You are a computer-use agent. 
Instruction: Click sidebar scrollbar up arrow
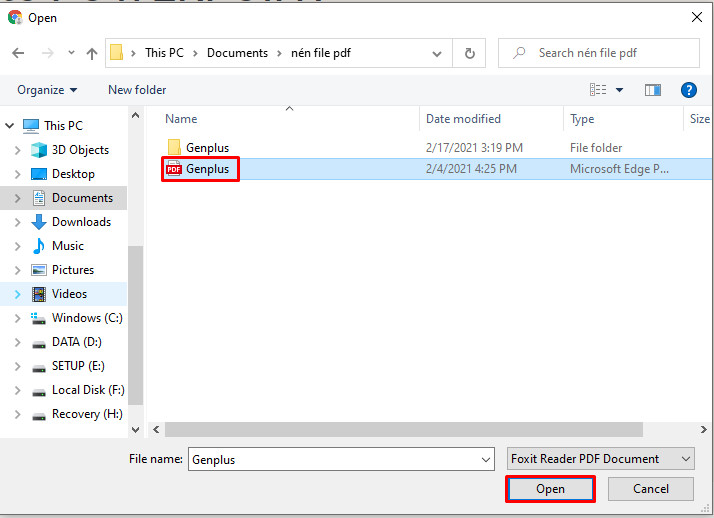coord(135,115)
